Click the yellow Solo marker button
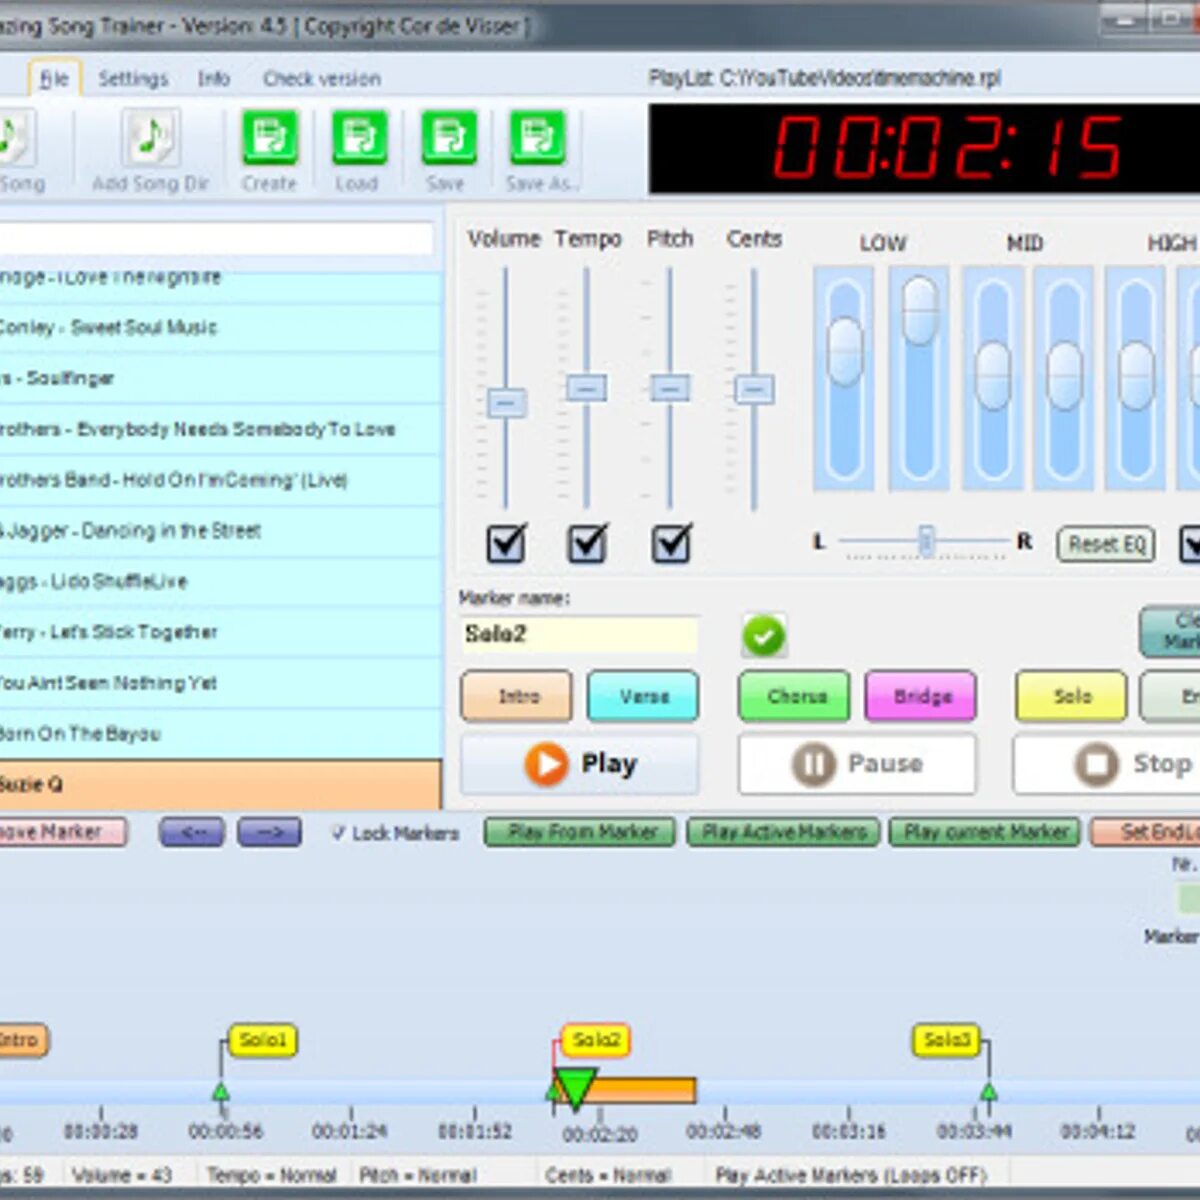1200x1200 pixels. click(x=1071, y=696)
